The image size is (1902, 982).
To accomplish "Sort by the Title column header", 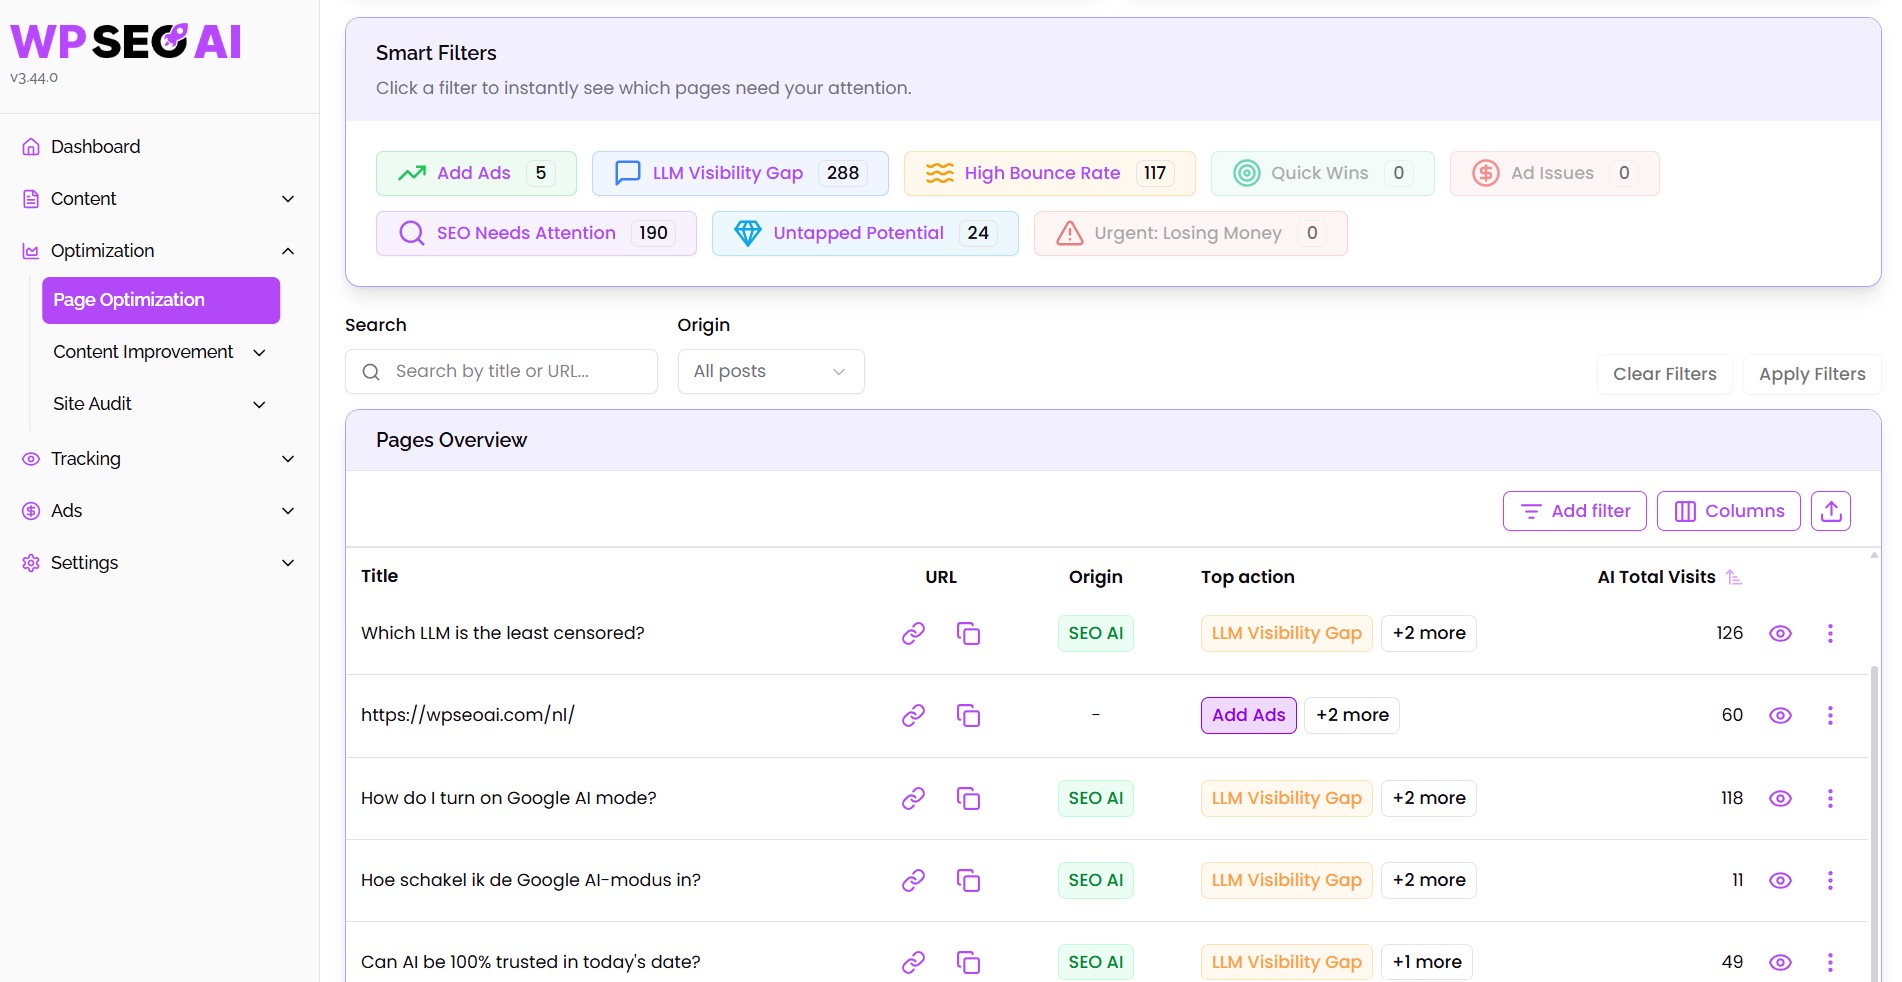I will click(x=380, y=576).
